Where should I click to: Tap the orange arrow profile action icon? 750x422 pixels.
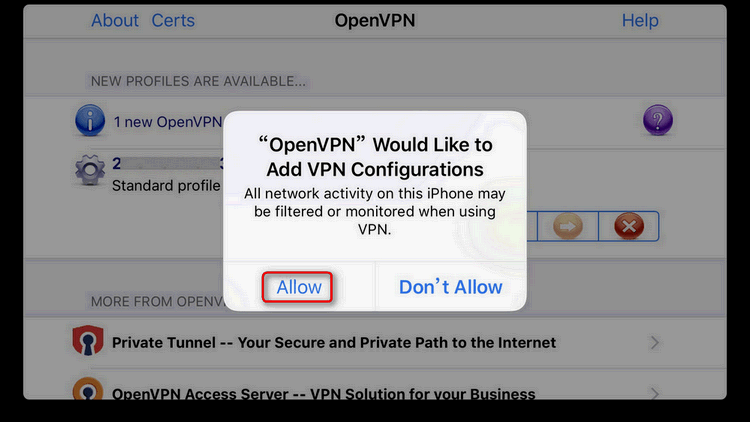coord(568,226)
